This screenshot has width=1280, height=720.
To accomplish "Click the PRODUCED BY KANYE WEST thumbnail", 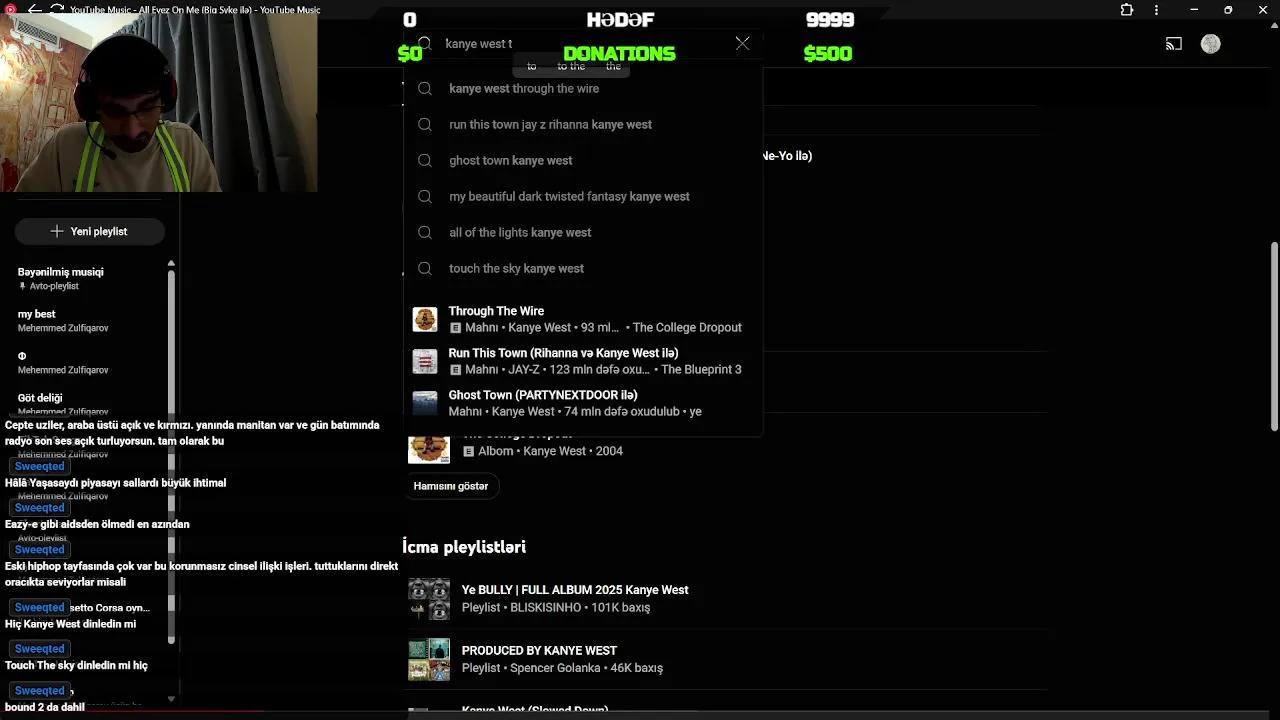I will click(429, 659).
